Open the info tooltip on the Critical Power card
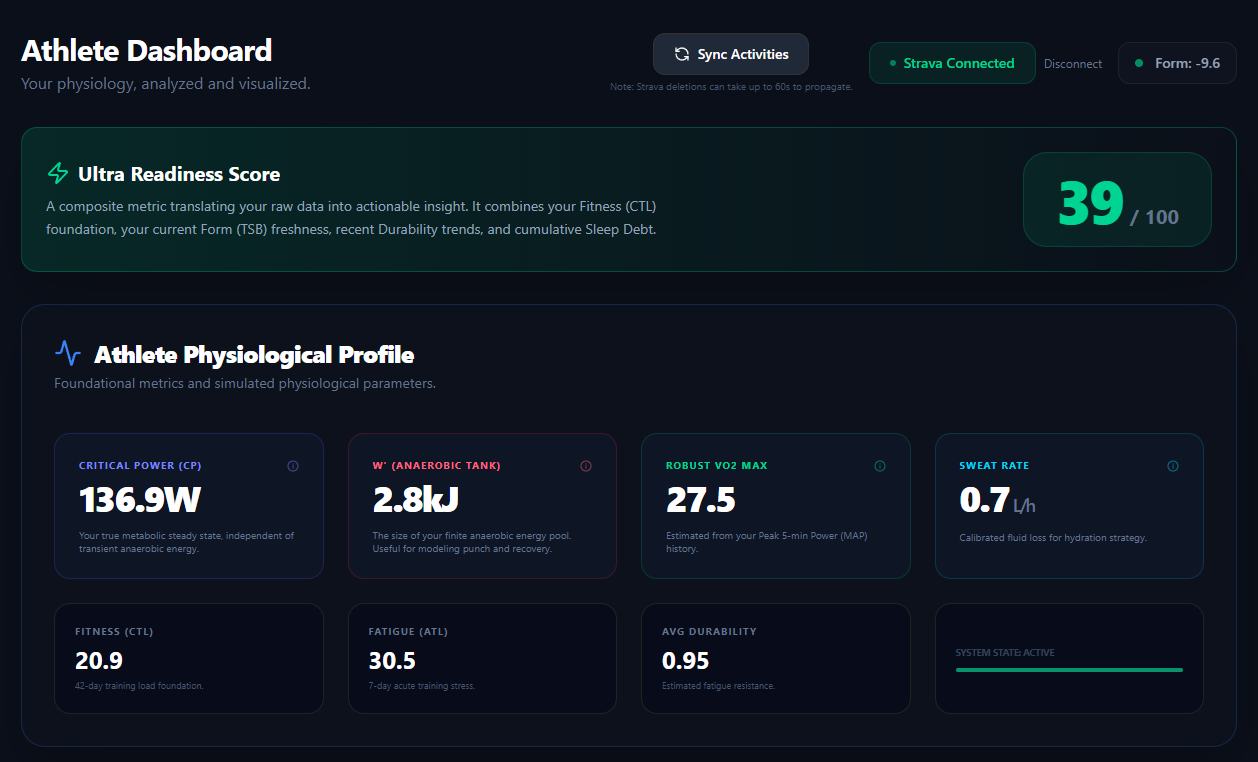The image size is (1258, 762). (293, 465)
